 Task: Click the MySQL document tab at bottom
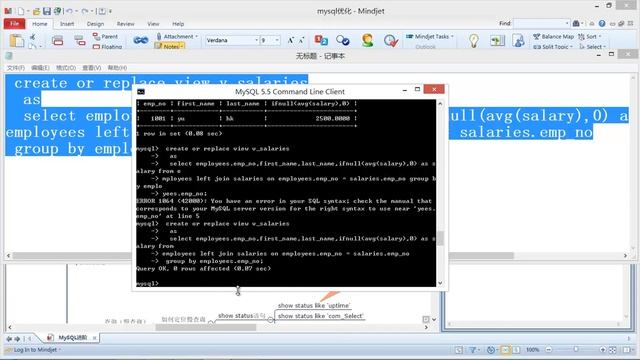point(72,338)
